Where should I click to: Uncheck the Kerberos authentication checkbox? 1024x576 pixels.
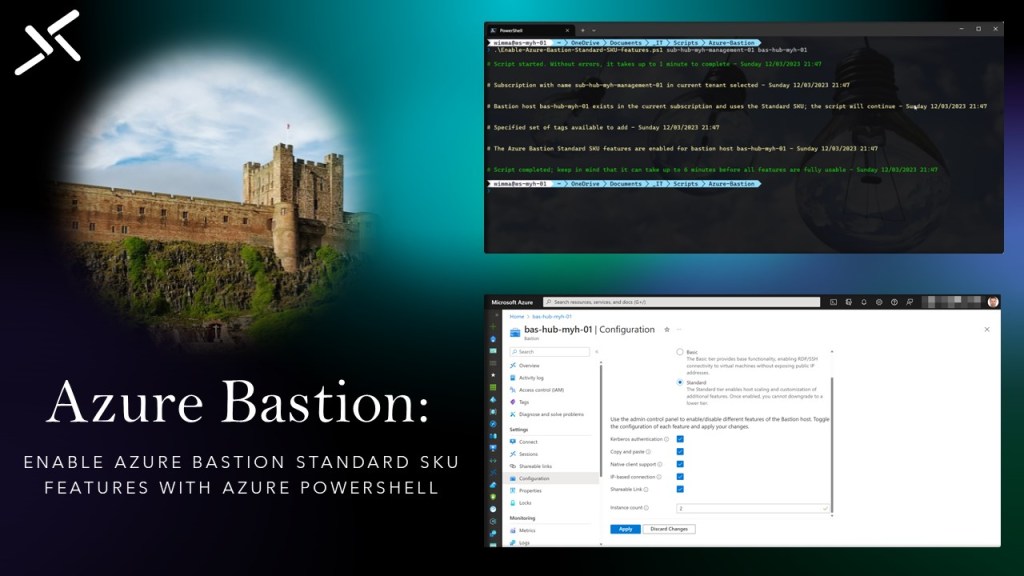(680, 439)
